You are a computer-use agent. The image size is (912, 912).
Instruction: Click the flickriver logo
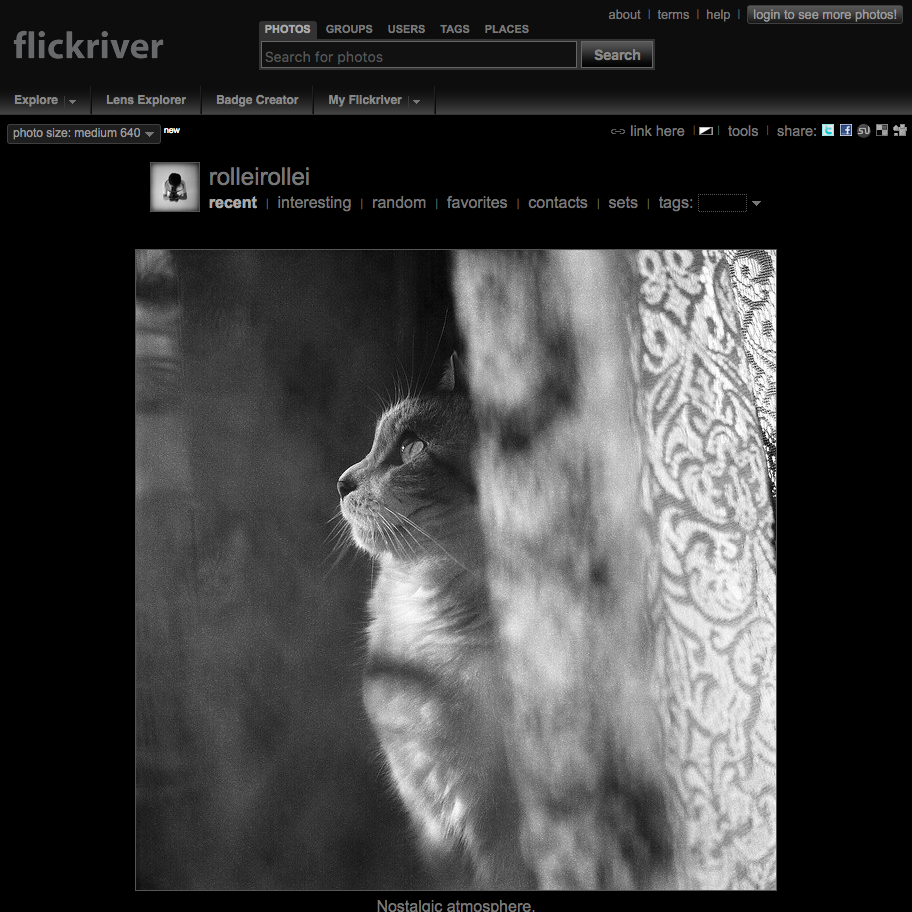click(x=88, y=45)
